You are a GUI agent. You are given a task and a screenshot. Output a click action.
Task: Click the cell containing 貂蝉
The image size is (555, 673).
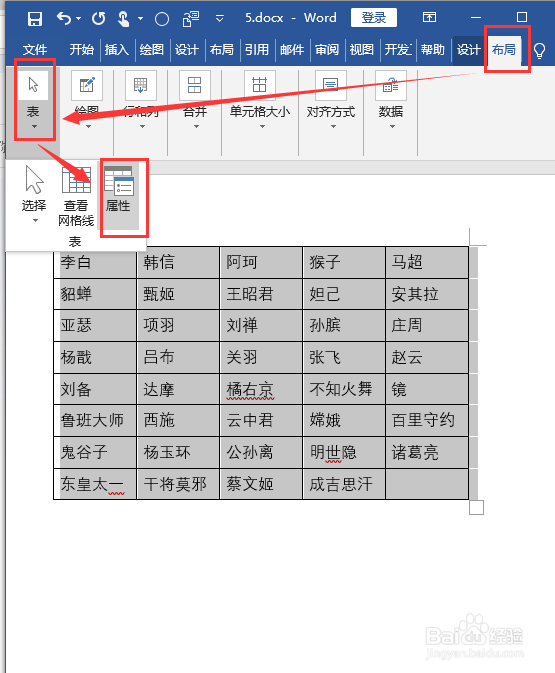(x=95, y=294)
